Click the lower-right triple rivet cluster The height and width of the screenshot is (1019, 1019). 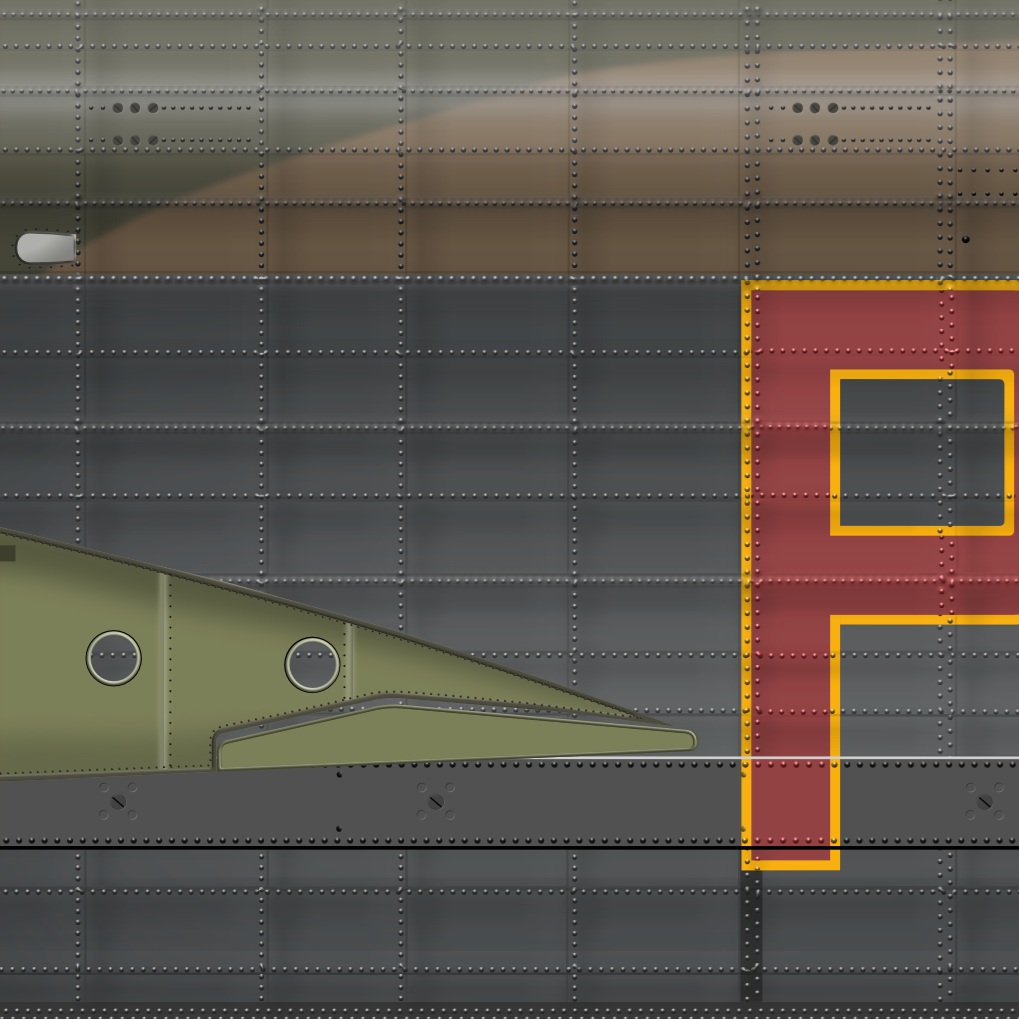click(815, 141)
